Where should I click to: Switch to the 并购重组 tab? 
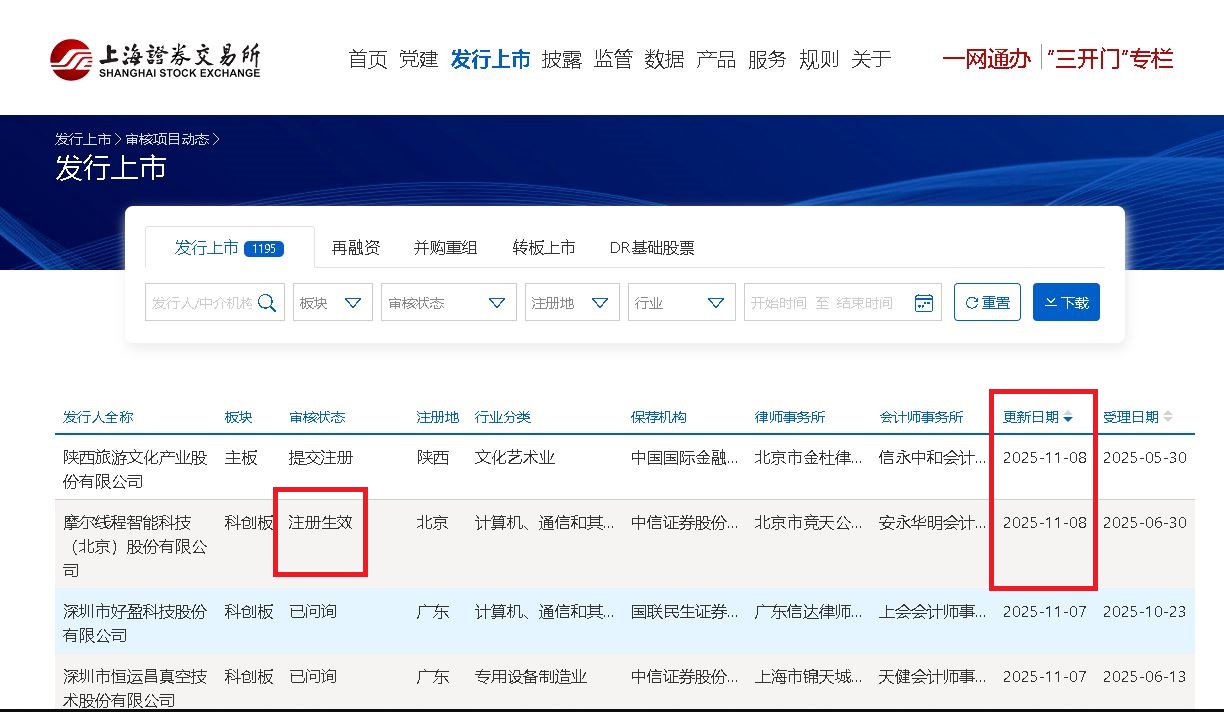tap(445, 248)
